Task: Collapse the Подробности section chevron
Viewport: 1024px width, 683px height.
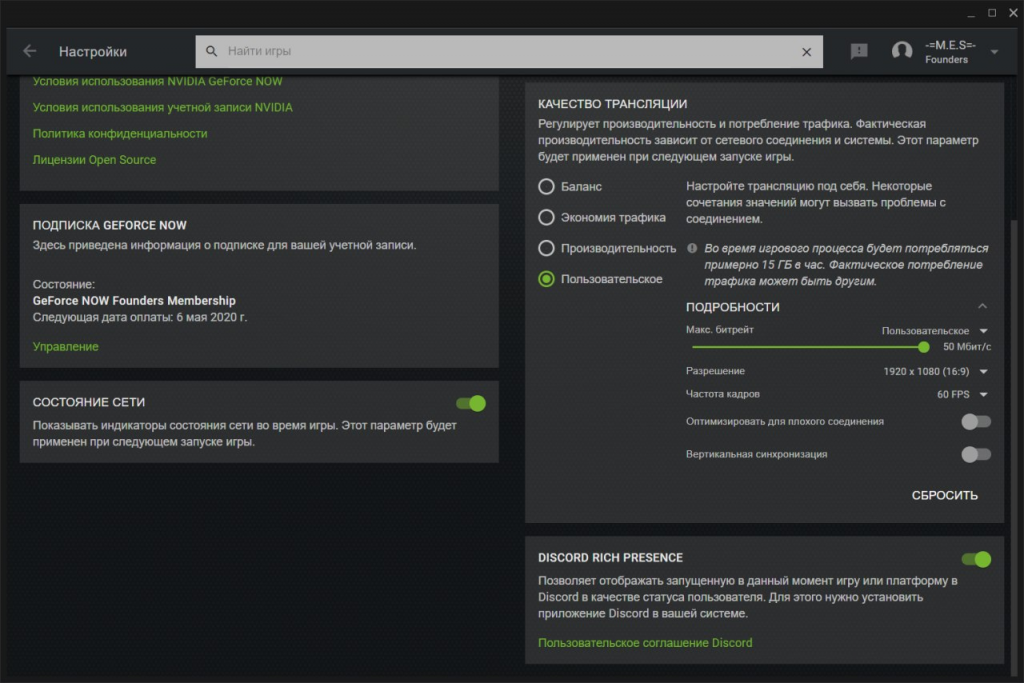Action: pyautogui.click(x=982, y=306)
